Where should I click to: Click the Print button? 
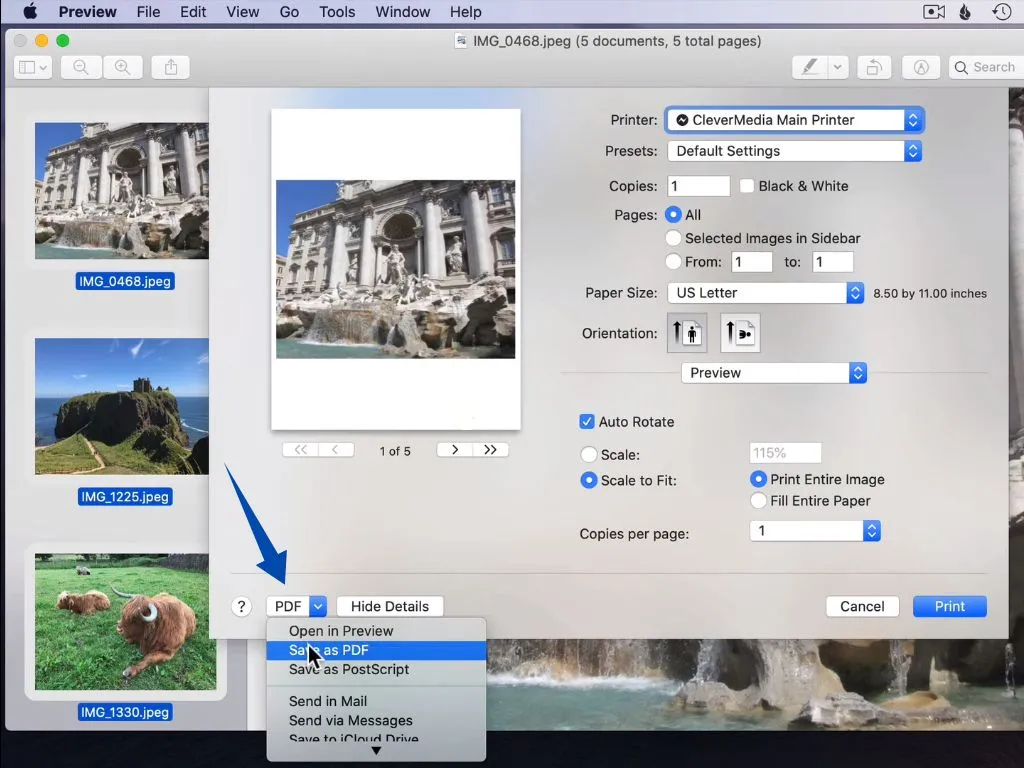949,606
